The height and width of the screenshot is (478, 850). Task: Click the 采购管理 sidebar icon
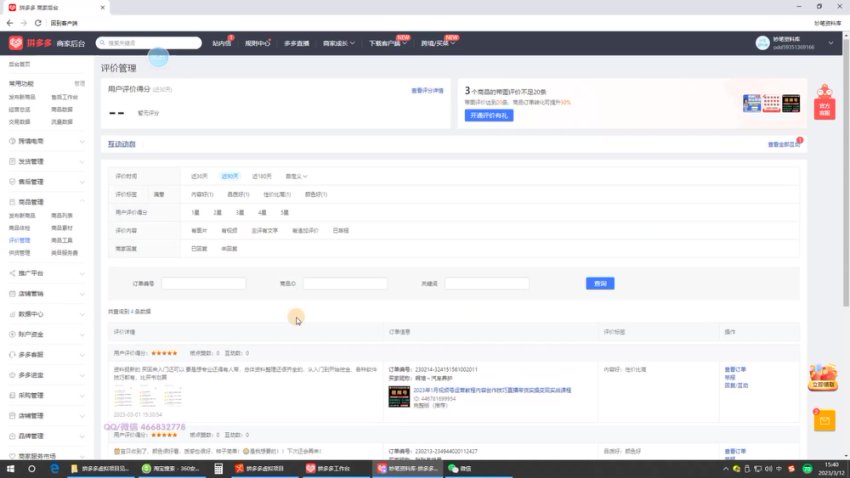12,395
